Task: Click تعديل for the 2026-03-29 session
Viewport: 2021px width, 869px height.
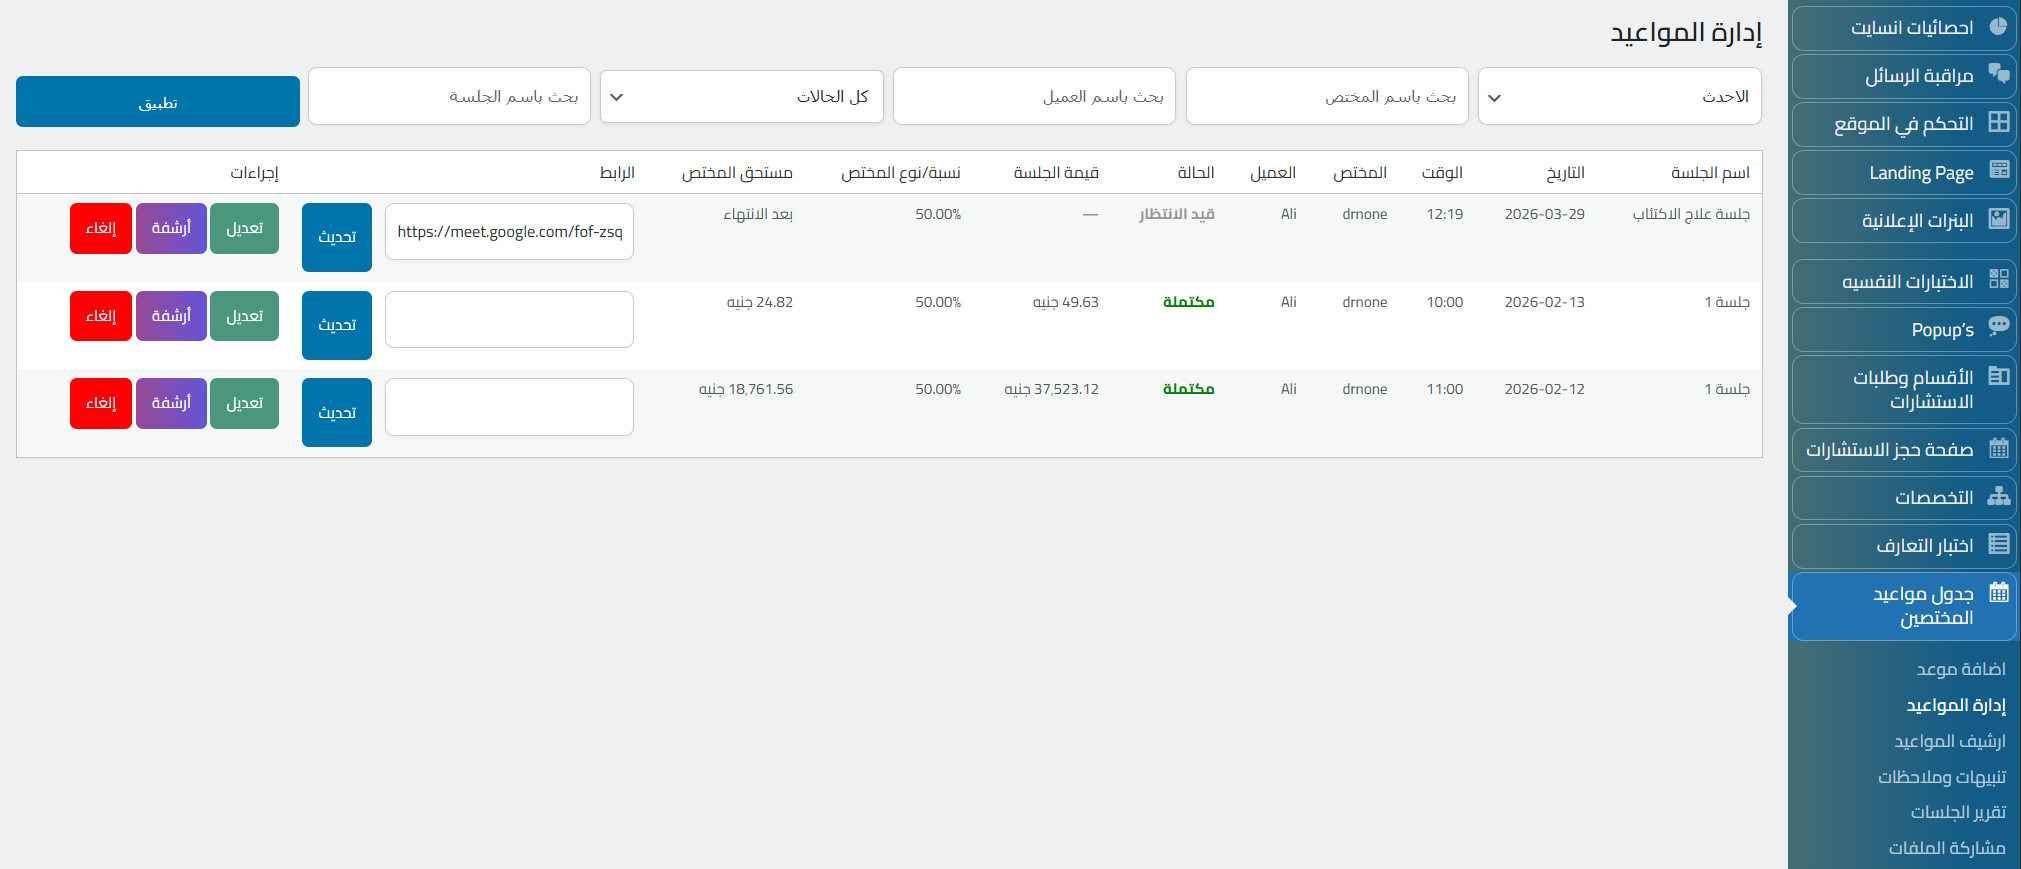Action: [x=245, y=229]
